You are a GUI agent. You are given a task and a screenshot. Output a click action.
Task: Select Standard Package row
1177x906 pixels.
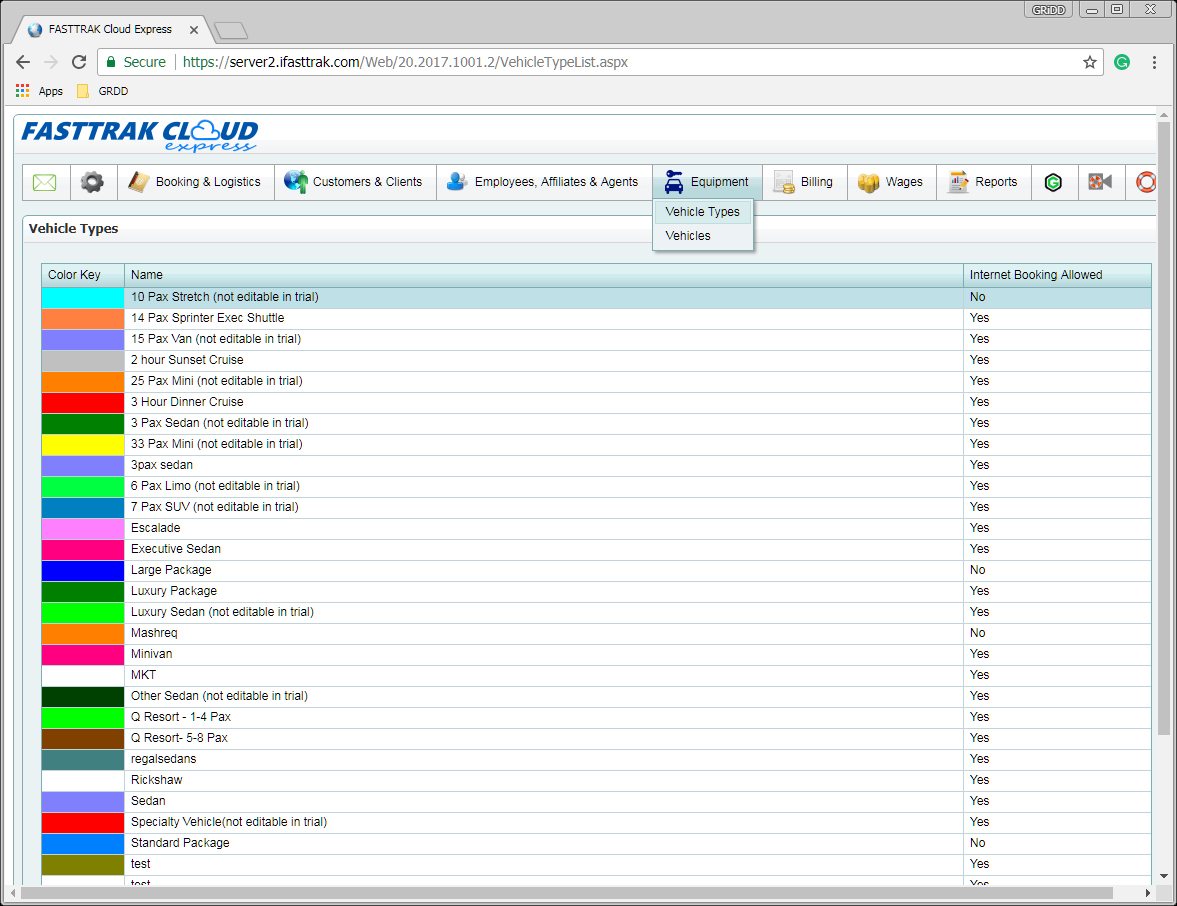point(596,844)
